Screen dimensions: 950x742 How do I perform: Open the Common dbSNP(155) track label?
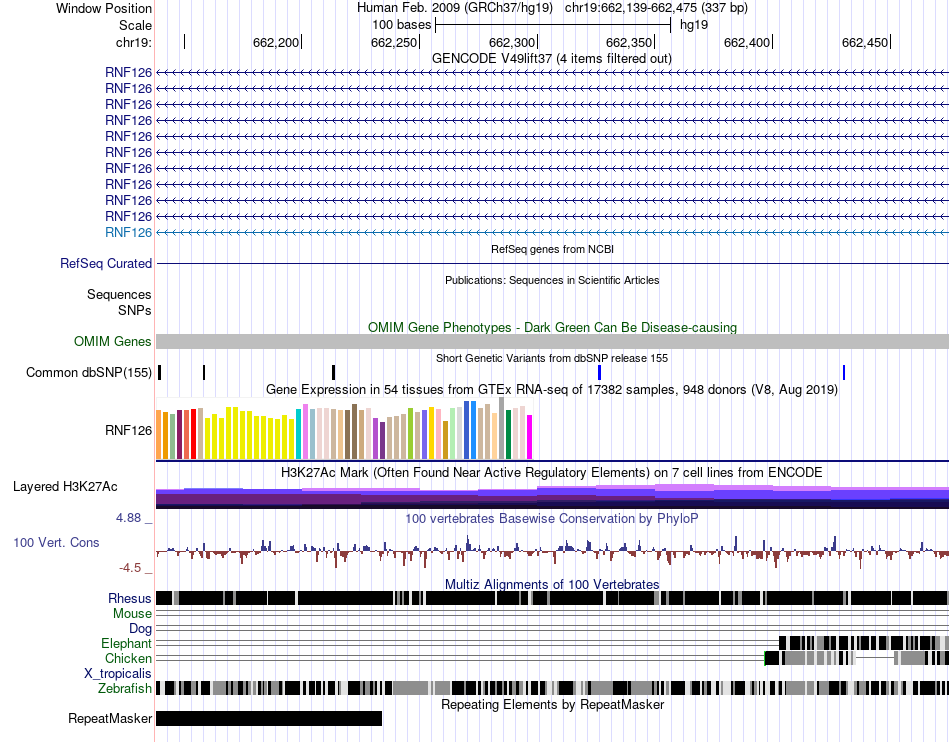89,373
